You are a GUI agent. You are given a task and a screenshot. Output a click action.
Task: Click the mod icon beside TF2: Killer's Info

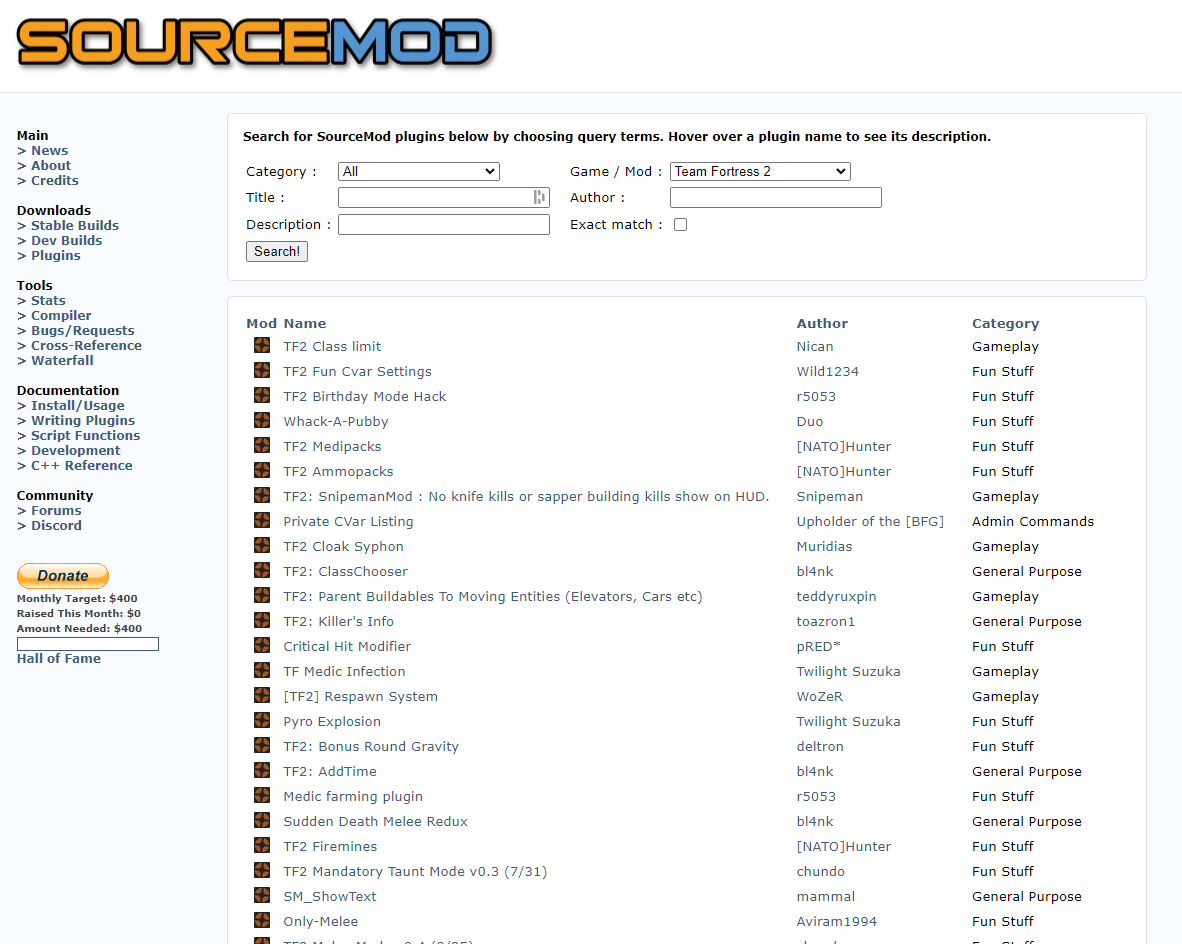pos(262,620)
